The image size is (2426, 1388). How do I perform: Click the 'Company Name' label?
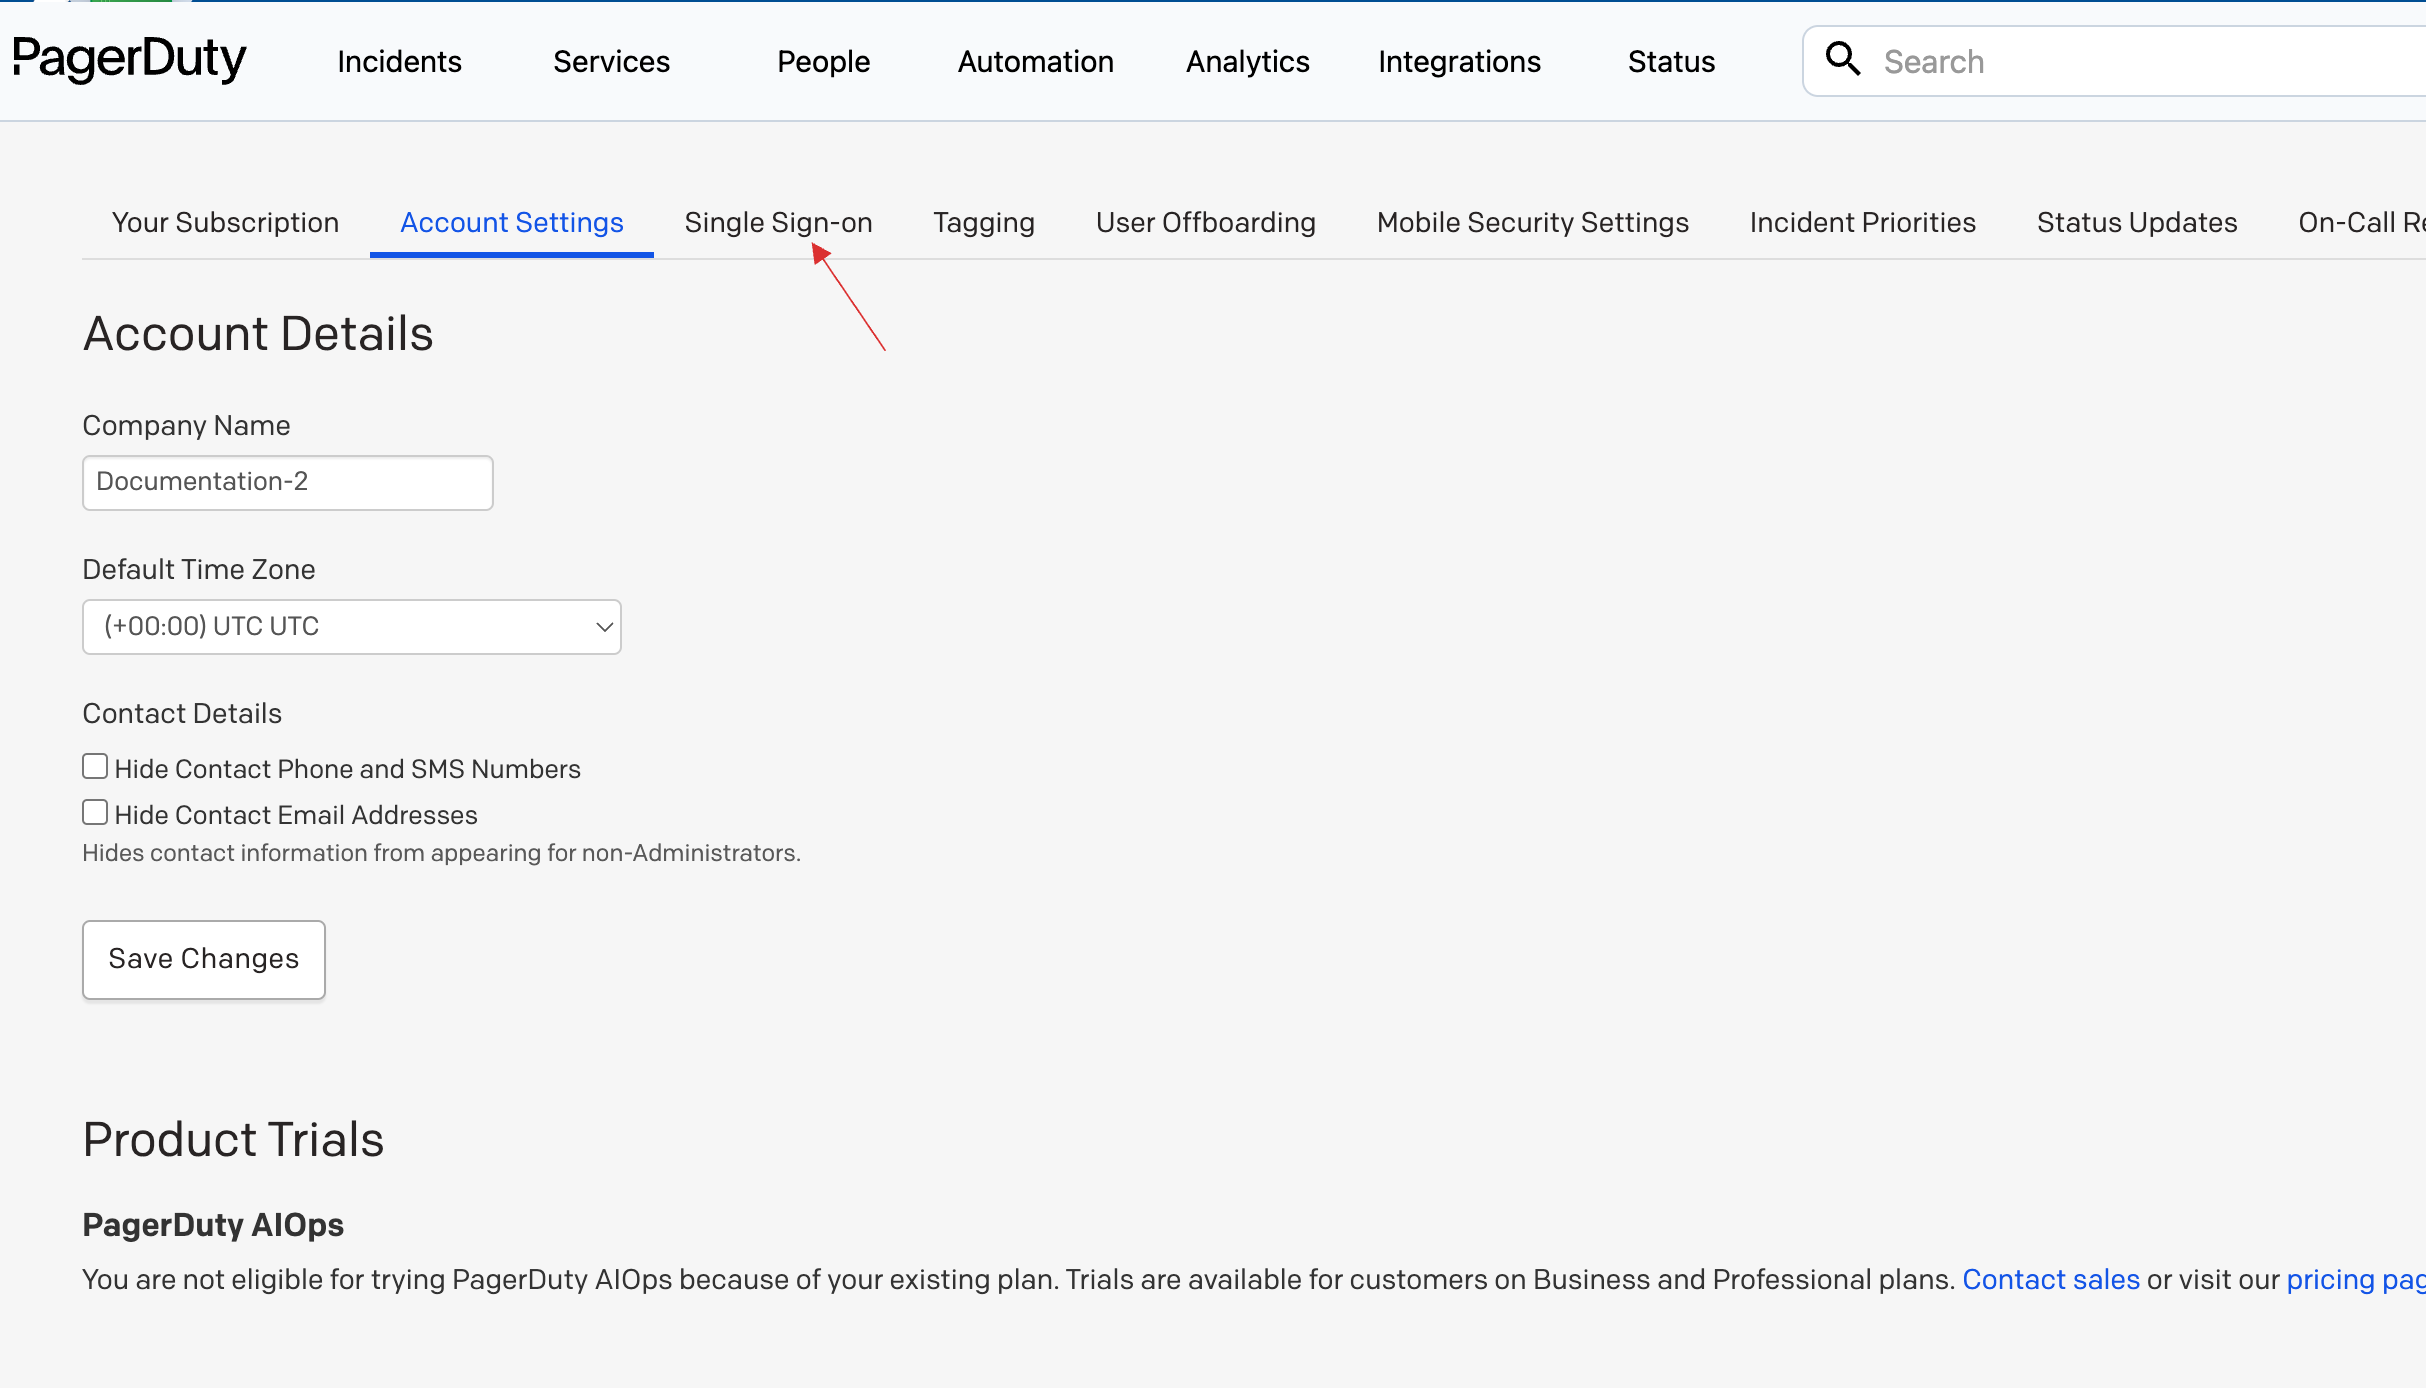pos(186,425)
